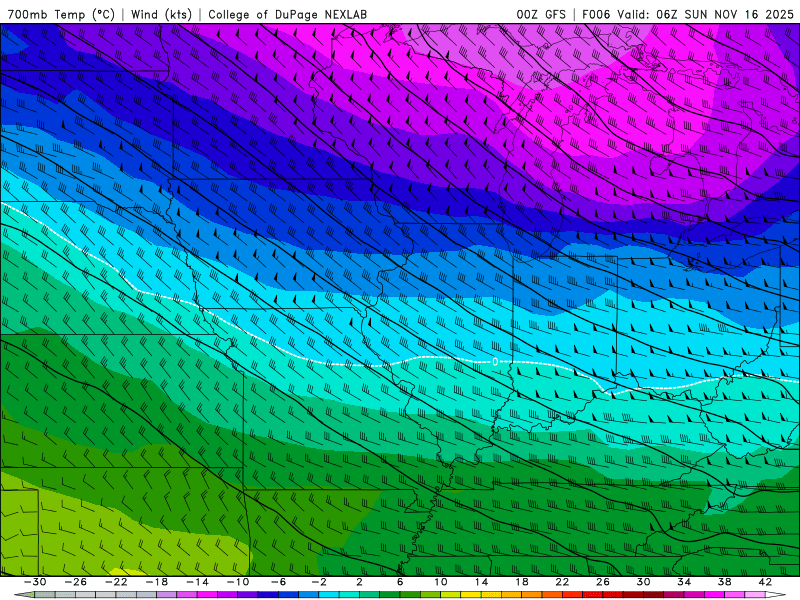Click the '42' colorbar label

point(765,582)
